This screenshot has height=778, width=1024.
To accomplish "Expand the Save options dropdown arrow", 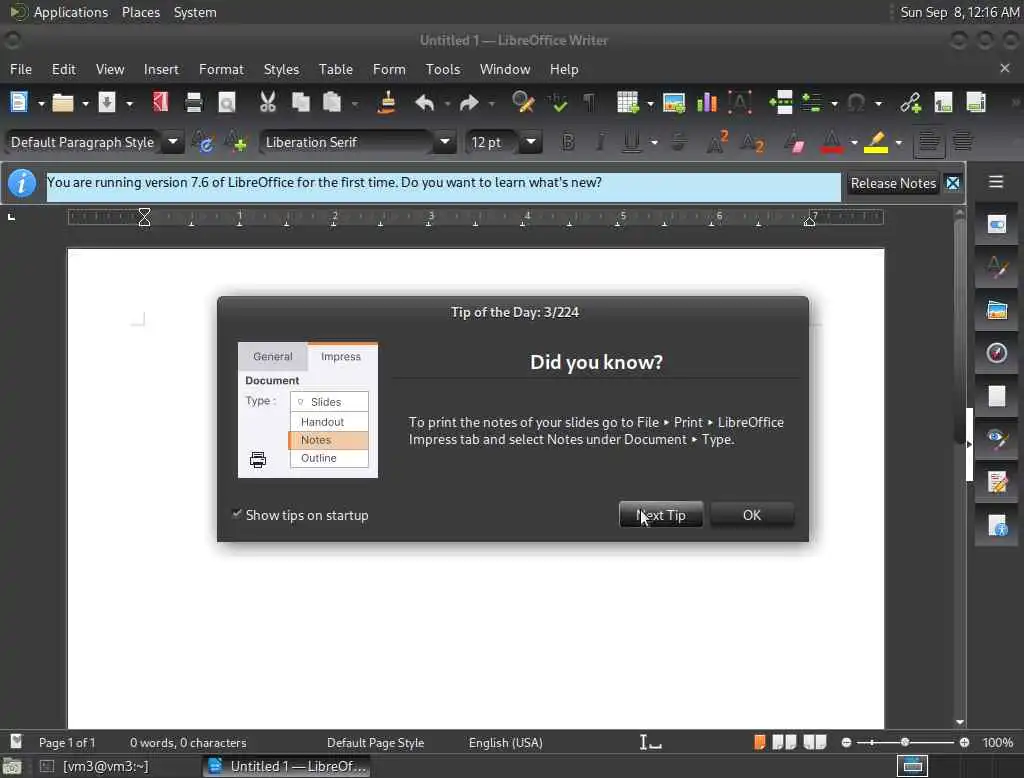I will [x=129, y=103].
